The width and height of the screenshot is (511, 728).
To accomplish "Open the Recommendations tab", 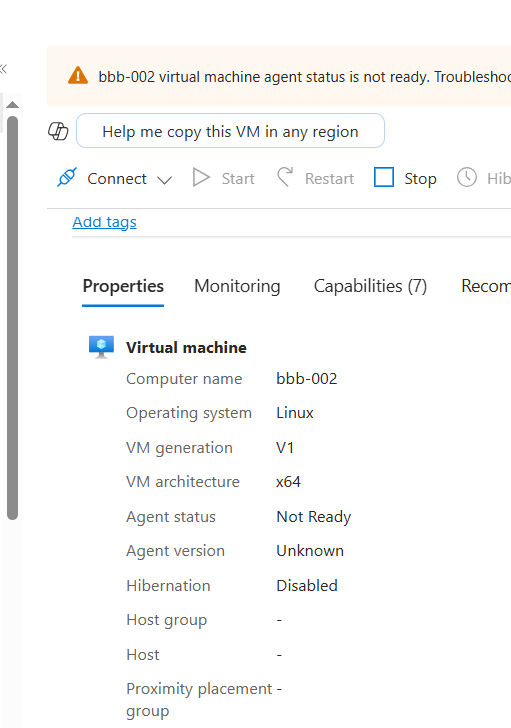I will coord(486,286).
